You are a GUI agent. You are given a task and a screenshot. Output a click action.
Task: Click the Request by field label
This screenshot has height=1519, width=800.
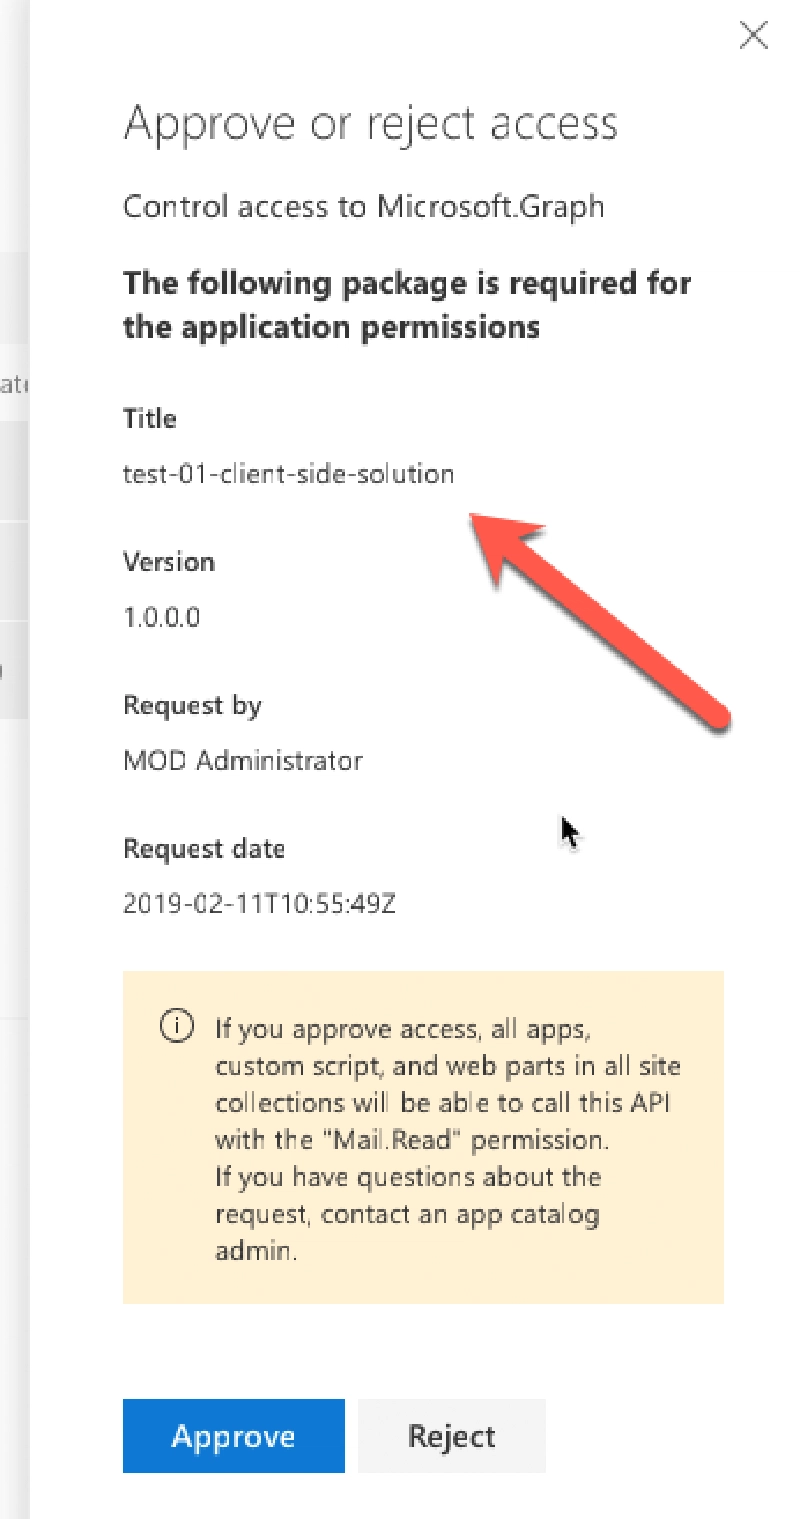pos(192,705)
